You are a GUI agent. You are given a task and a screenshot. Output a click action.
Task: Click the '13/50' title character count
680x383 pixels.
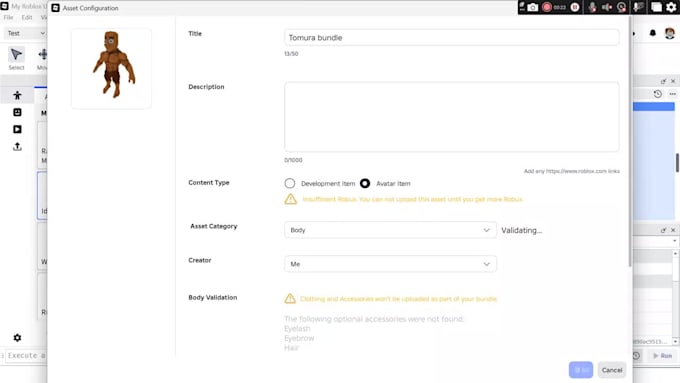tap(291, 54)
